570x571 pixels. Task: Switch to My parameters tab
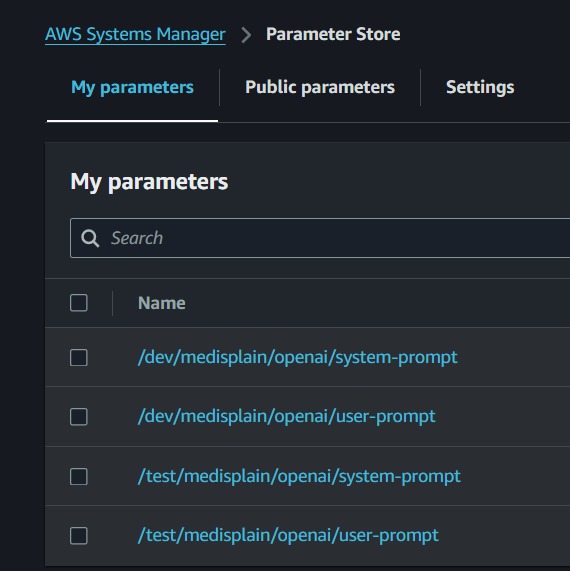click(x=132, y=87)
